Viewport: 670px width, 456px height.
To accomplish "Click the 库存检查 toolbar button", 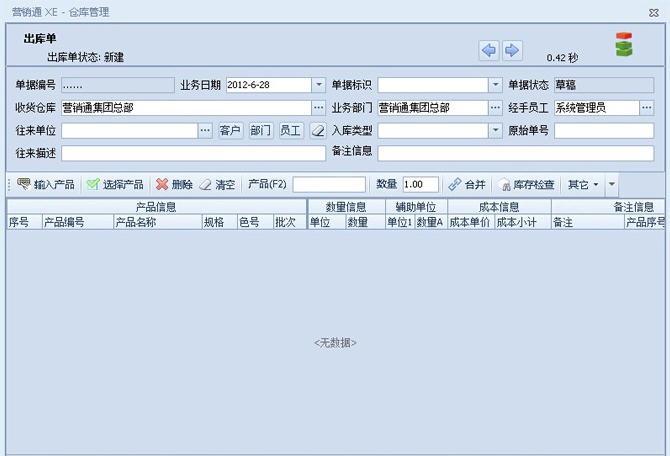I will click(x=528, y=185).
